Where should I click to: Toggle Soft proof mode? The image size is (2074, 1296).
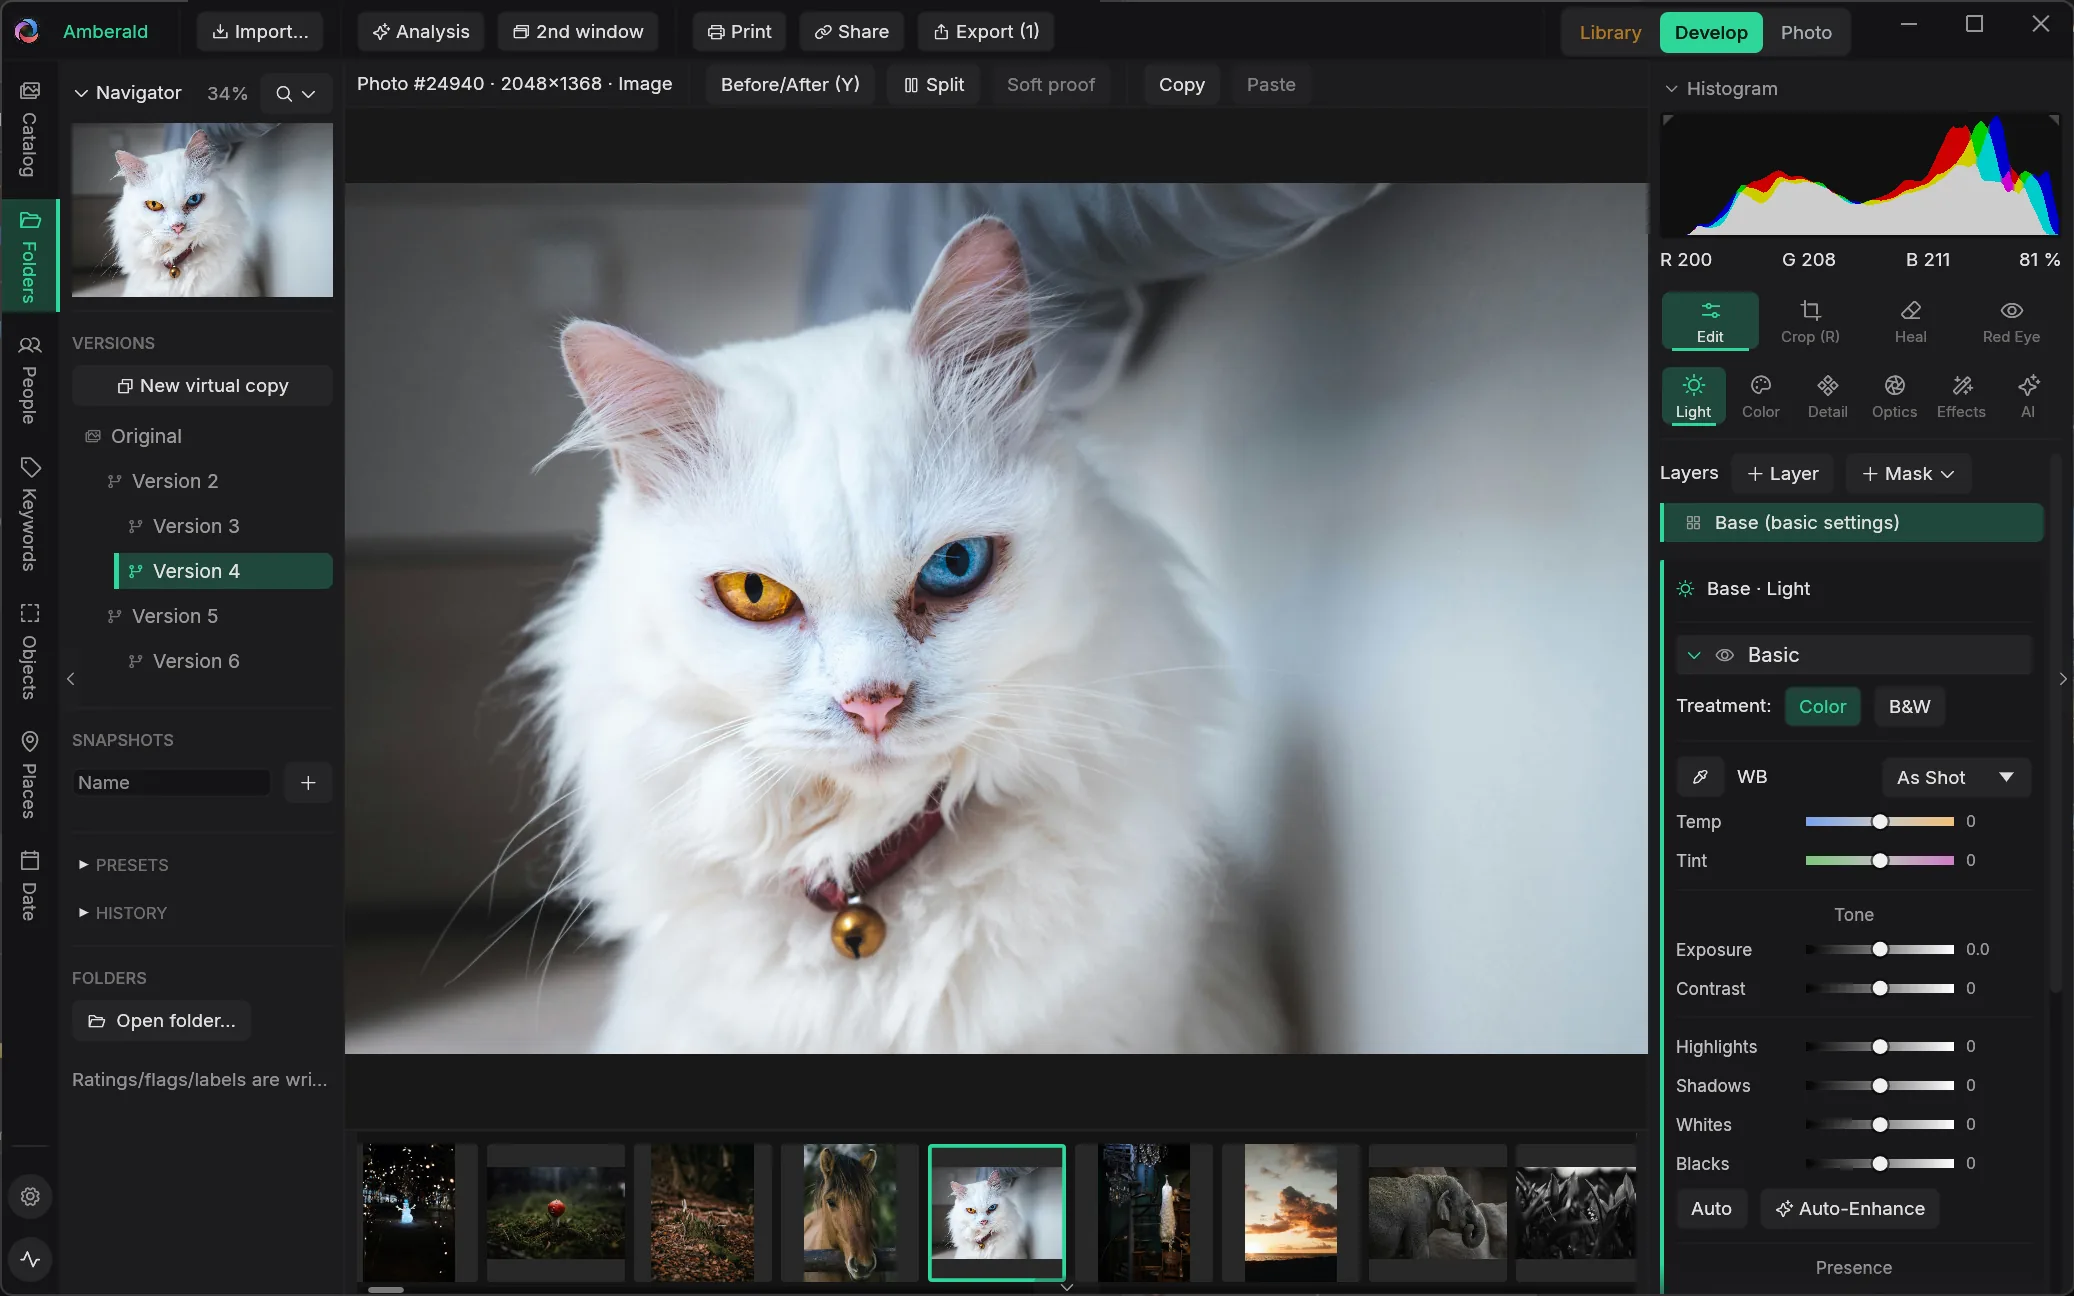1051,84
